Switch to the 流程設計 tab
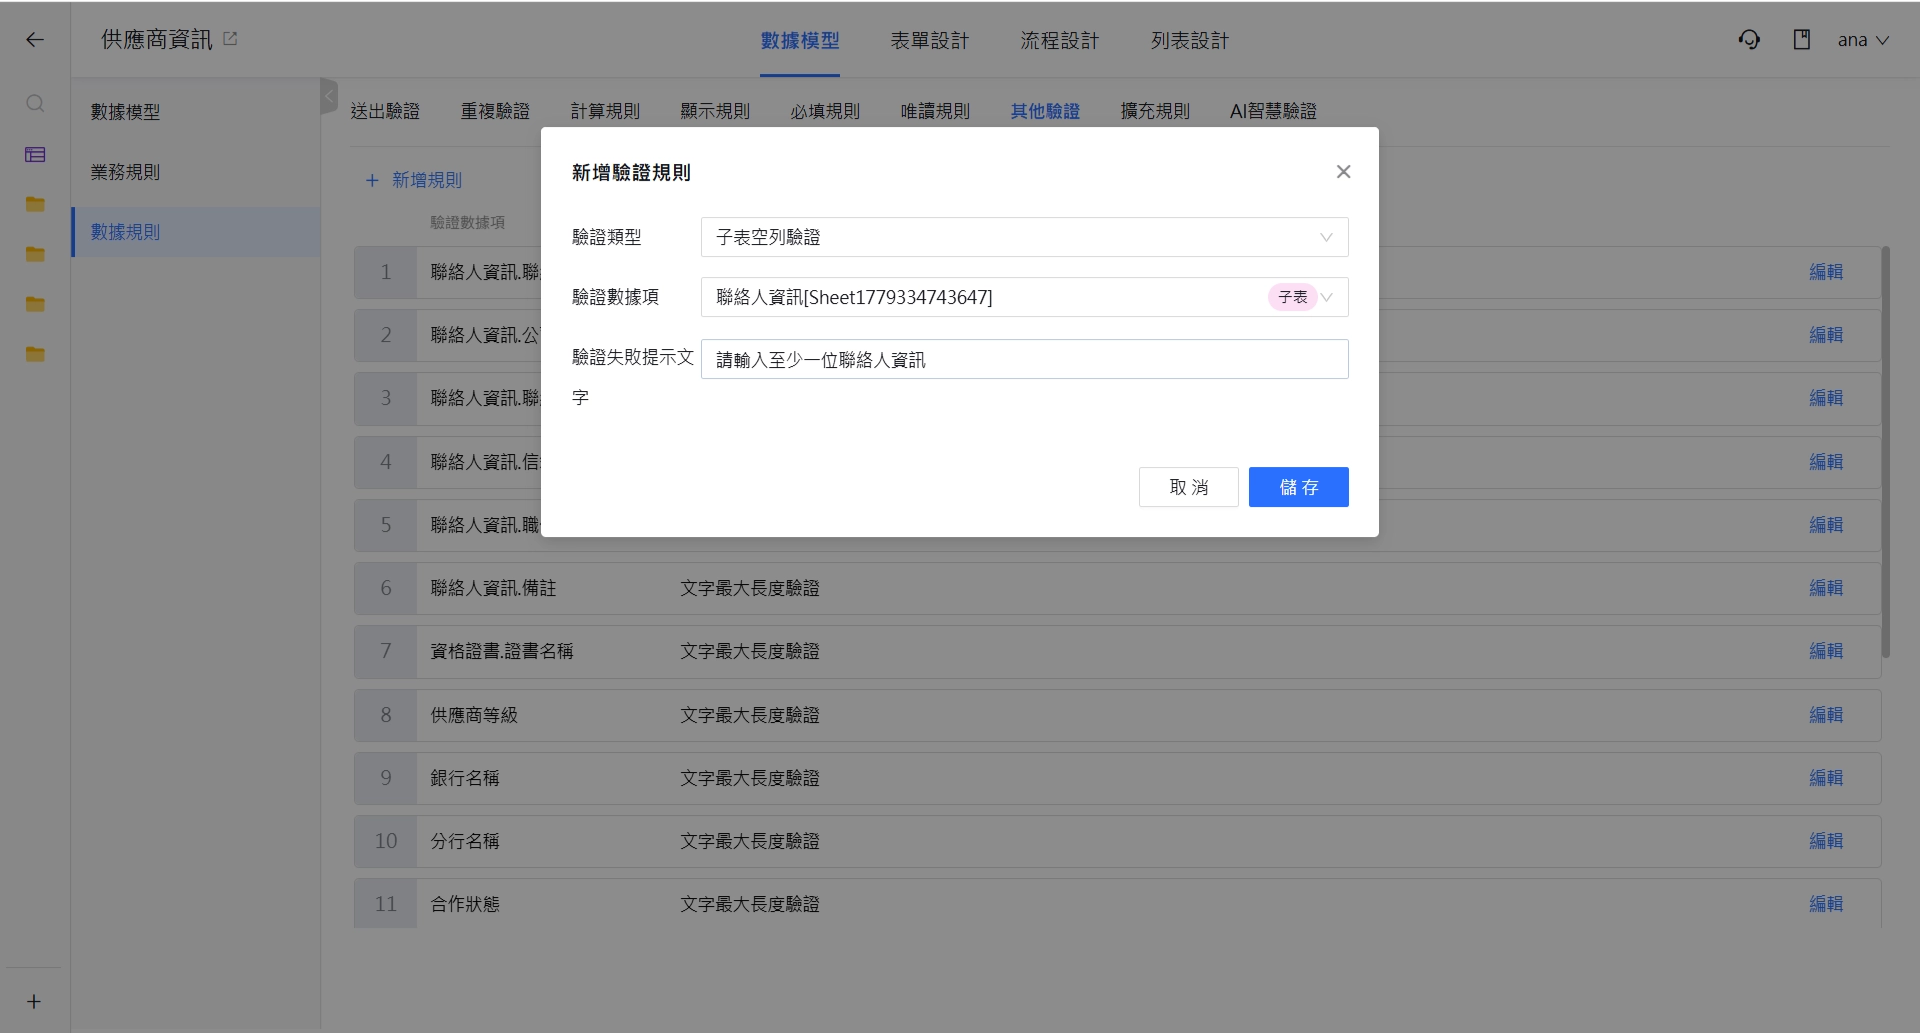The image size is (1920, 1033). [x=1060, y=41]
